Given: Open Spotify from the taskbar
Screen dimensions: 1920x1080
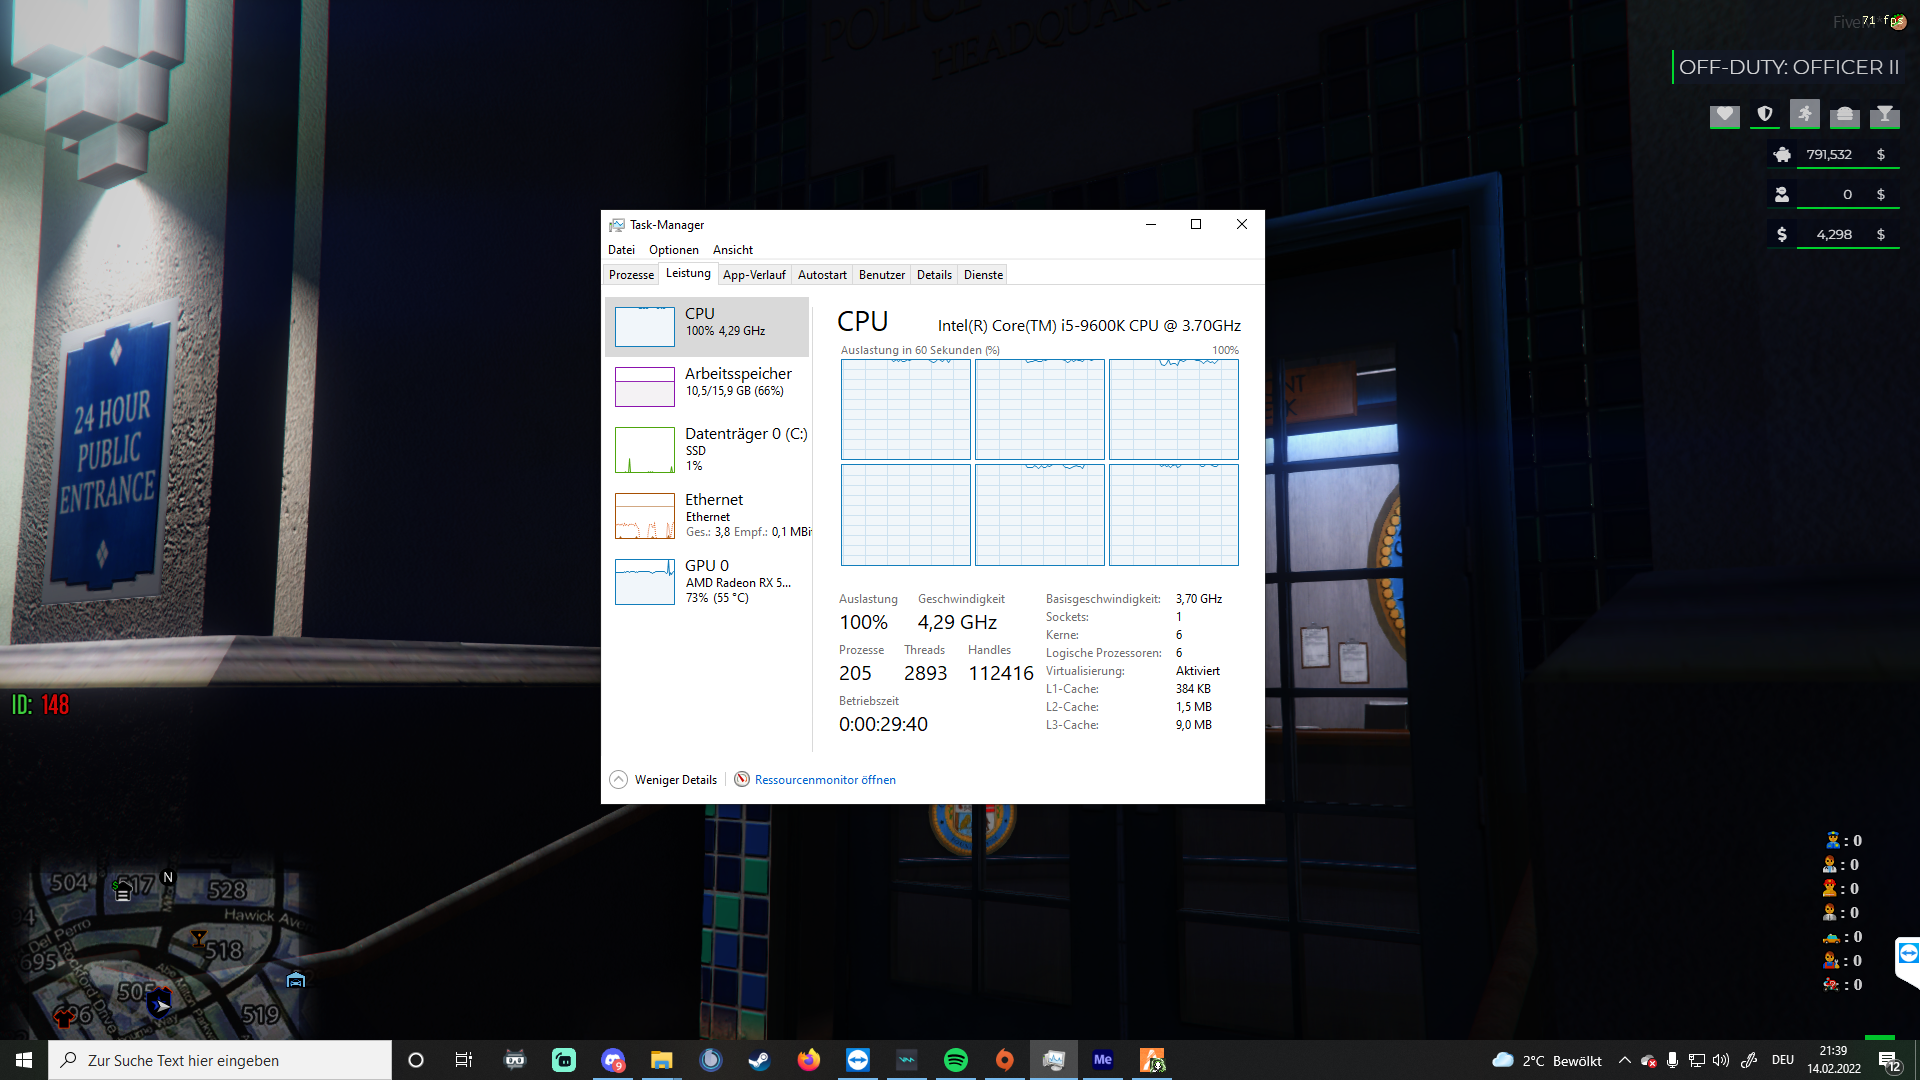Looking at the screenshot, I should tap(955, 1060).
